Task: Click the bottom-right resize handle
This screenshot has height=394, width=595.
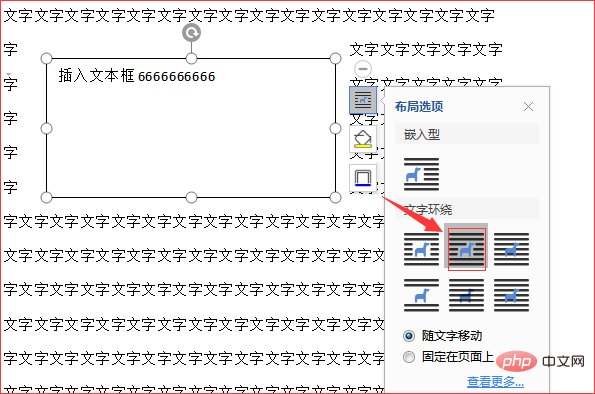Action: [335, 197]
